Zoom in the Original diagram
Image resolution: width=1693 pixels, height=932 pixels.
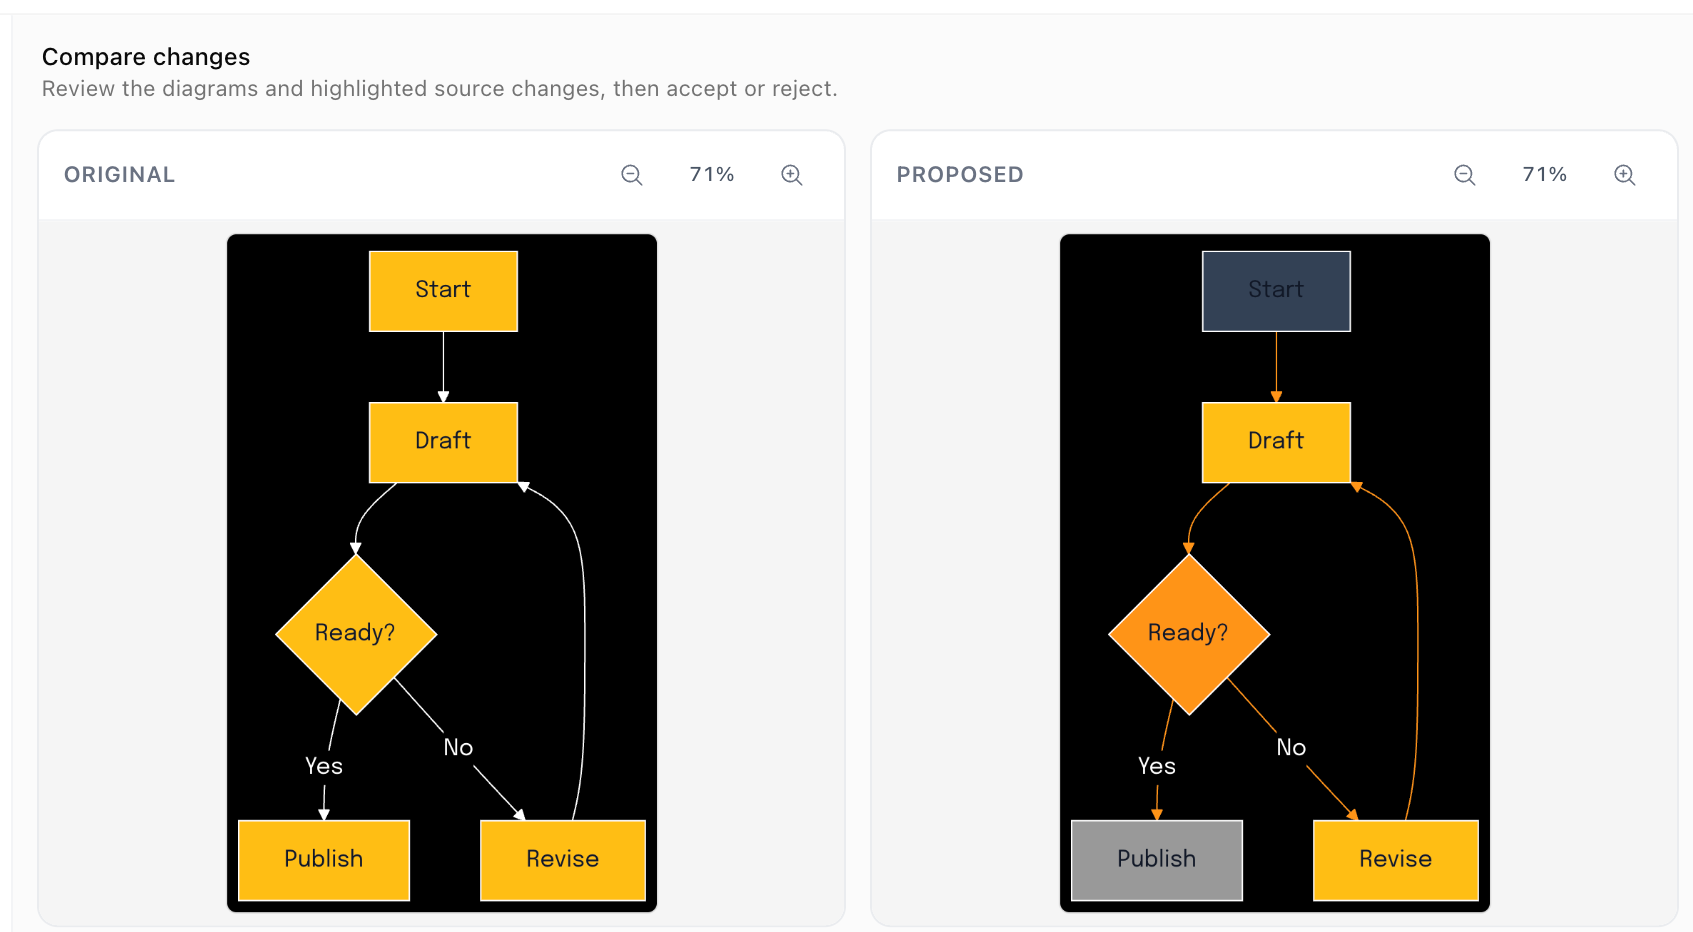791,175
